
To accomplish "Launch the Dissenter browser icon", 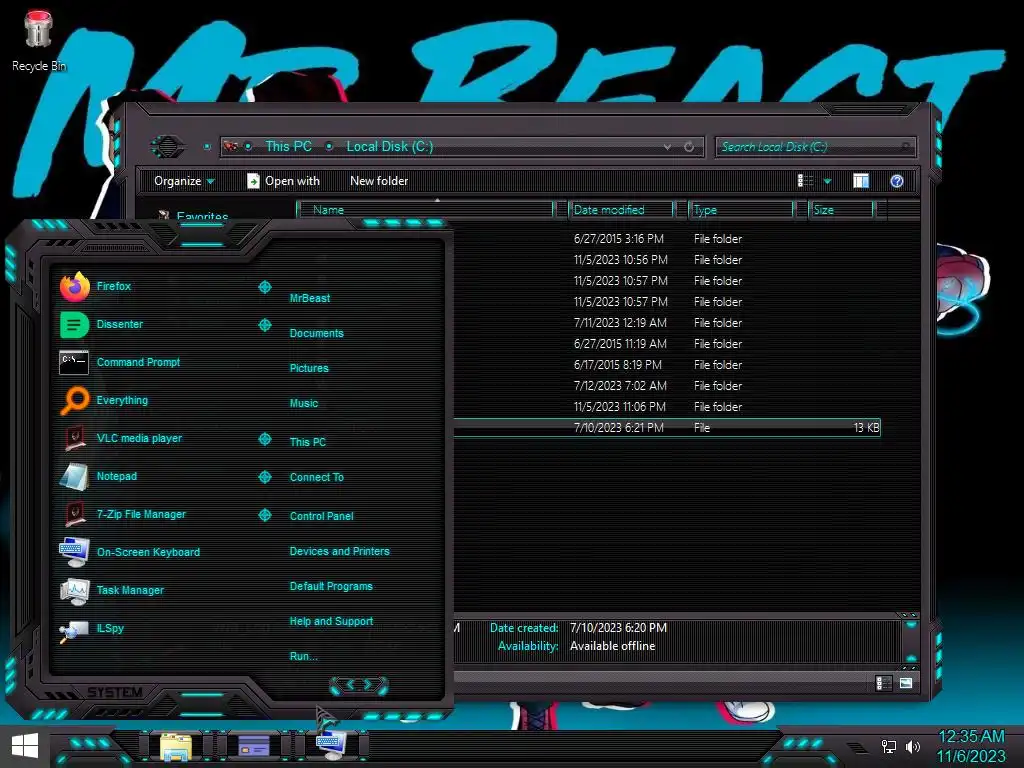I will coord(74,325).
